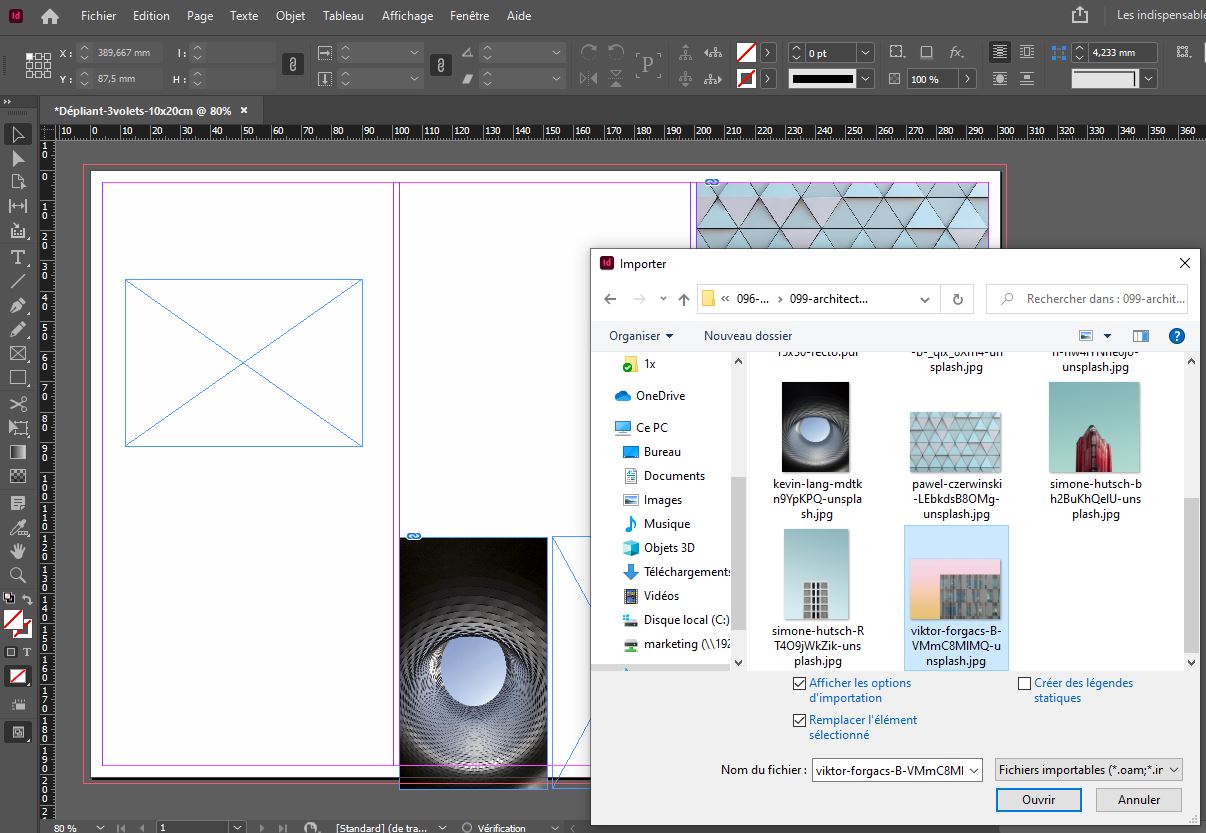Toggle constrain scaling proportions link icon
The height and width of the screenshot is (833, 1206).
pyautogui.click(x=440, y=65)
